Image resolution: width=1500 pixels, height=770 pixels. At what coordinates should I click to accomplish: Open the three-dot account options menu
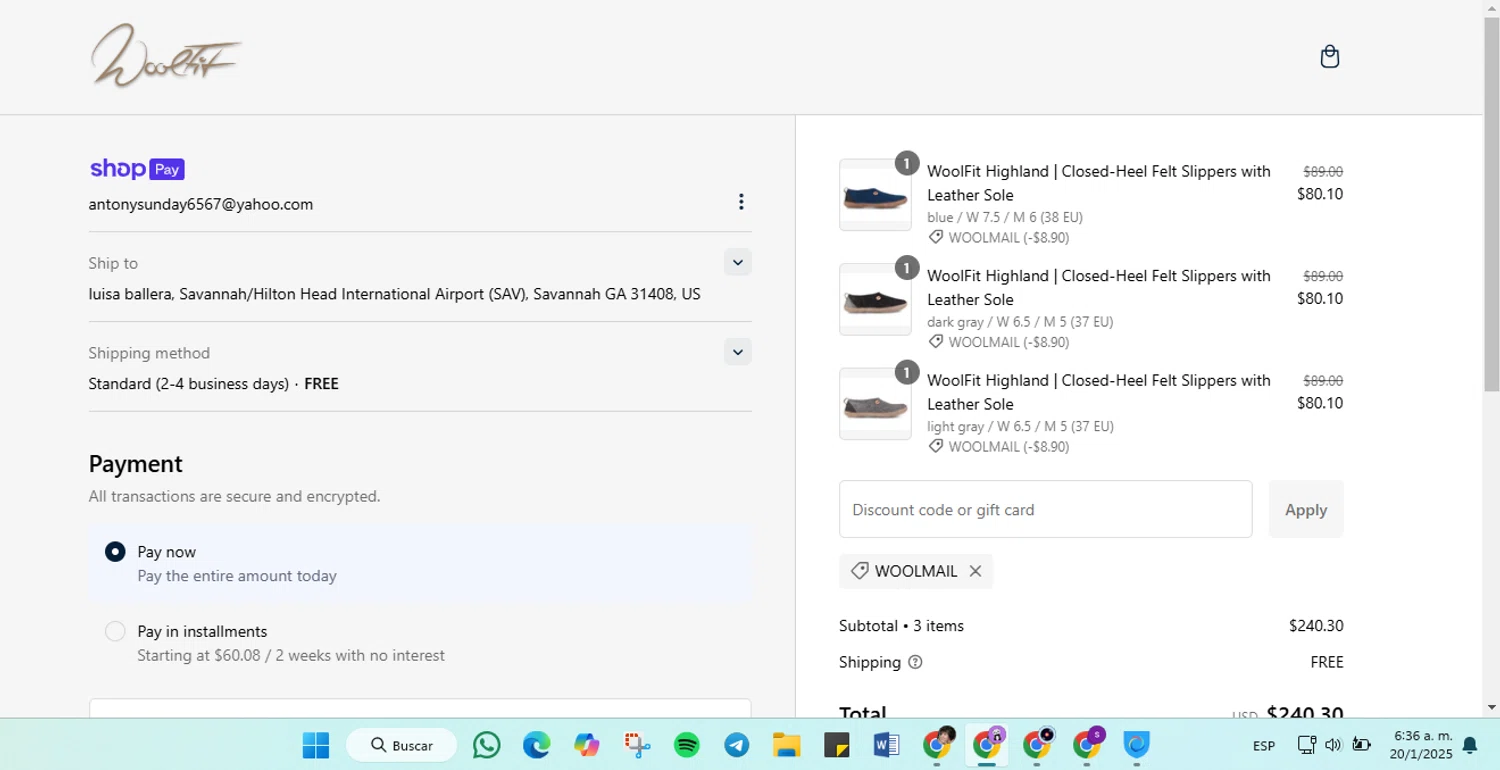(x=741, y=202)
